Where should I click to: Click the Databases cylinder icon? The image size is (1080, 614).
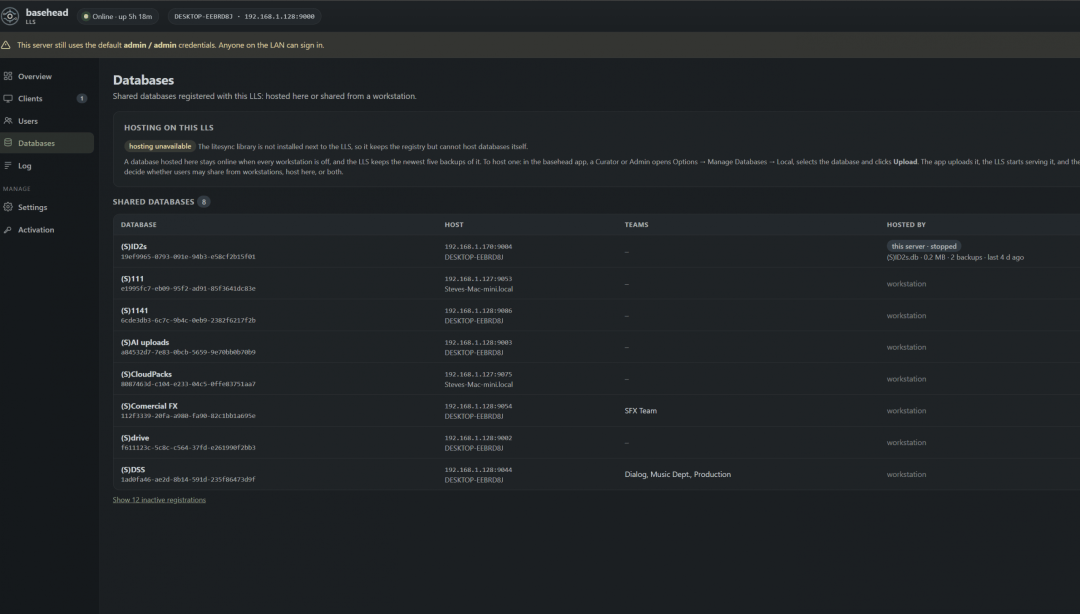coord(8,143)
